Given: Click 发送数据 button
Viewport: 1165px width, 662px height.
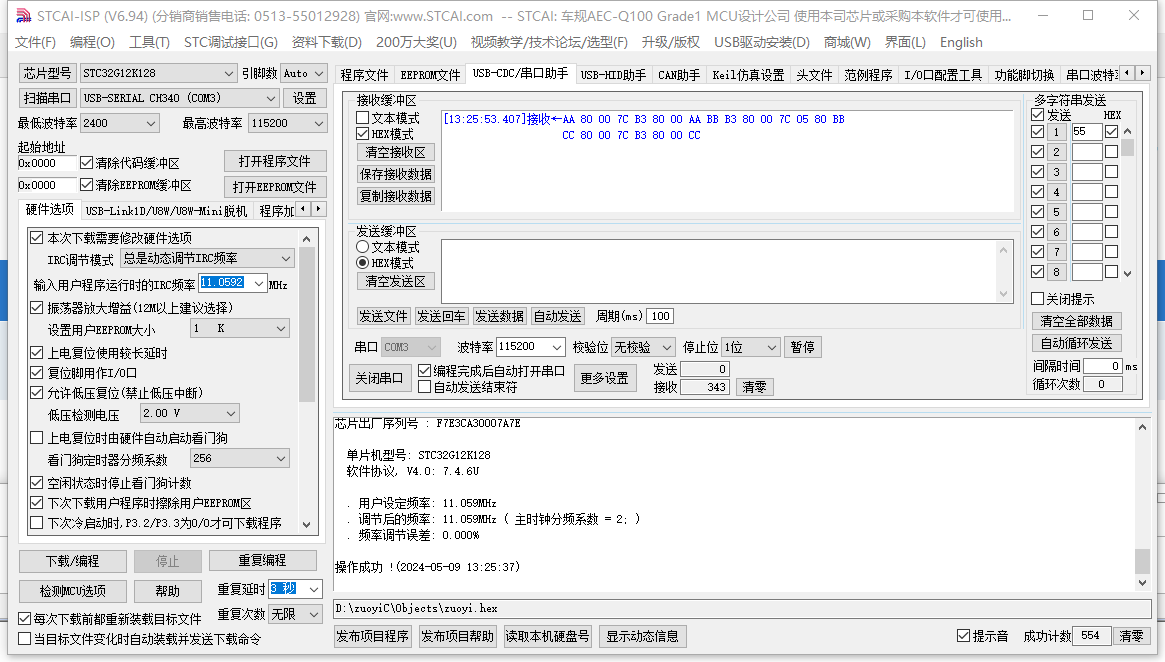Looking at the screenshot, I should pos(499,317).
